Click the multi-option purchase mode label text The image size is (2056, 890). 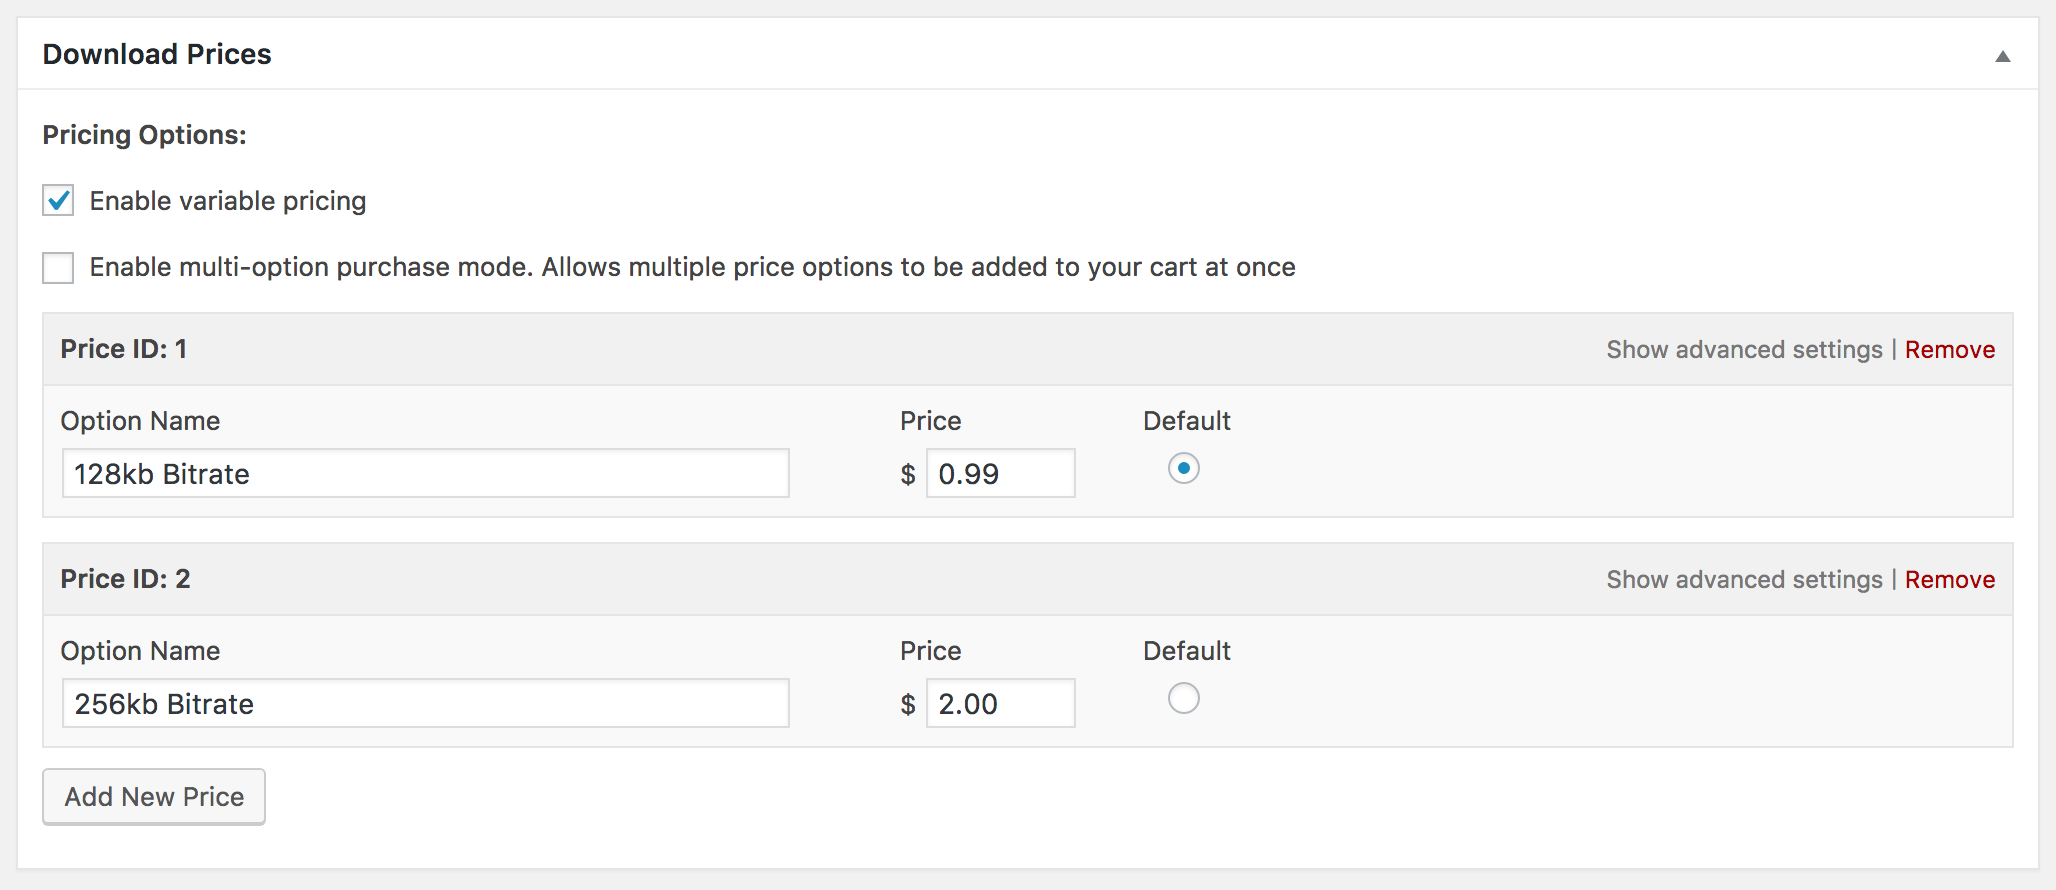tap(692, 267)
